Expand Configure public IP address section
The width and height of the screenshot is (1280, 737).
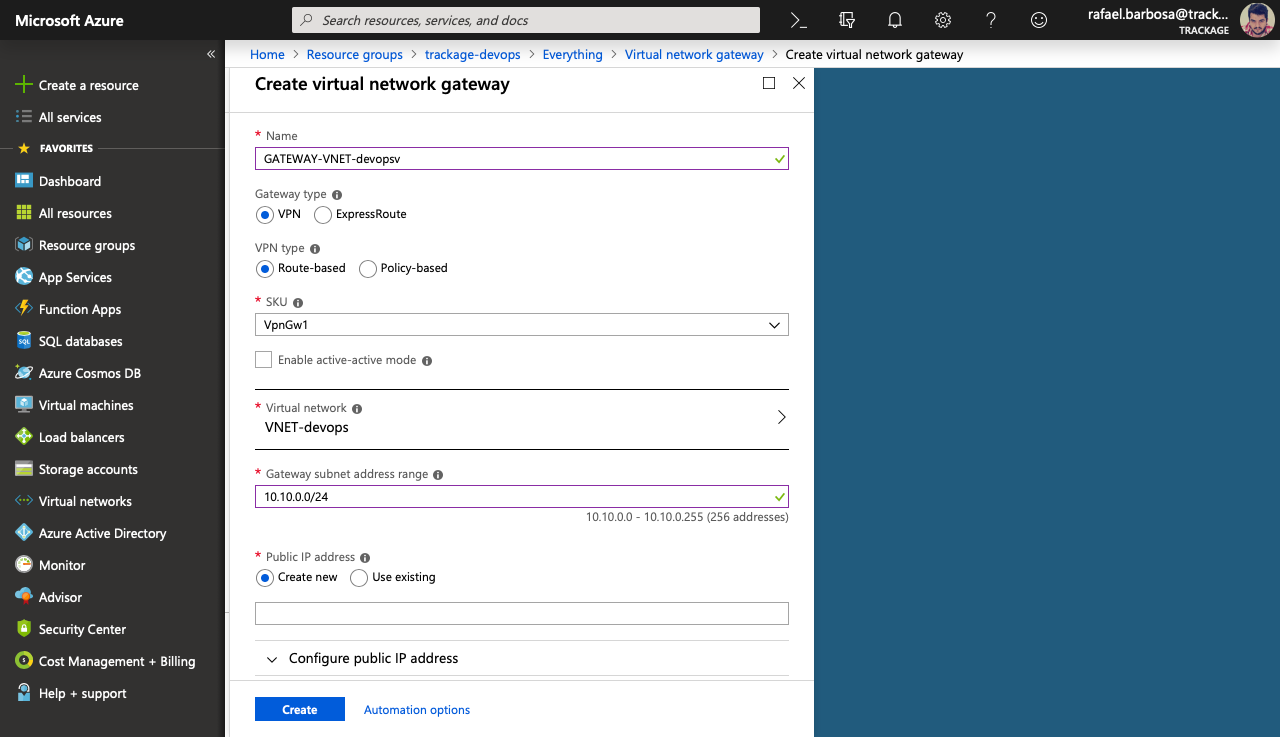tap(522, 659)
